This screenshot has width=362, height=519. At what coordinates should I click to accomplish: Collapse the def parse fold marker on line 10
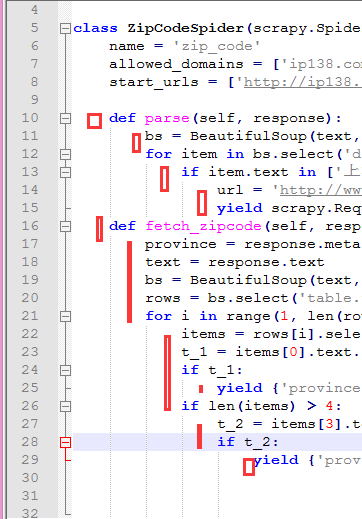[65, 119]
